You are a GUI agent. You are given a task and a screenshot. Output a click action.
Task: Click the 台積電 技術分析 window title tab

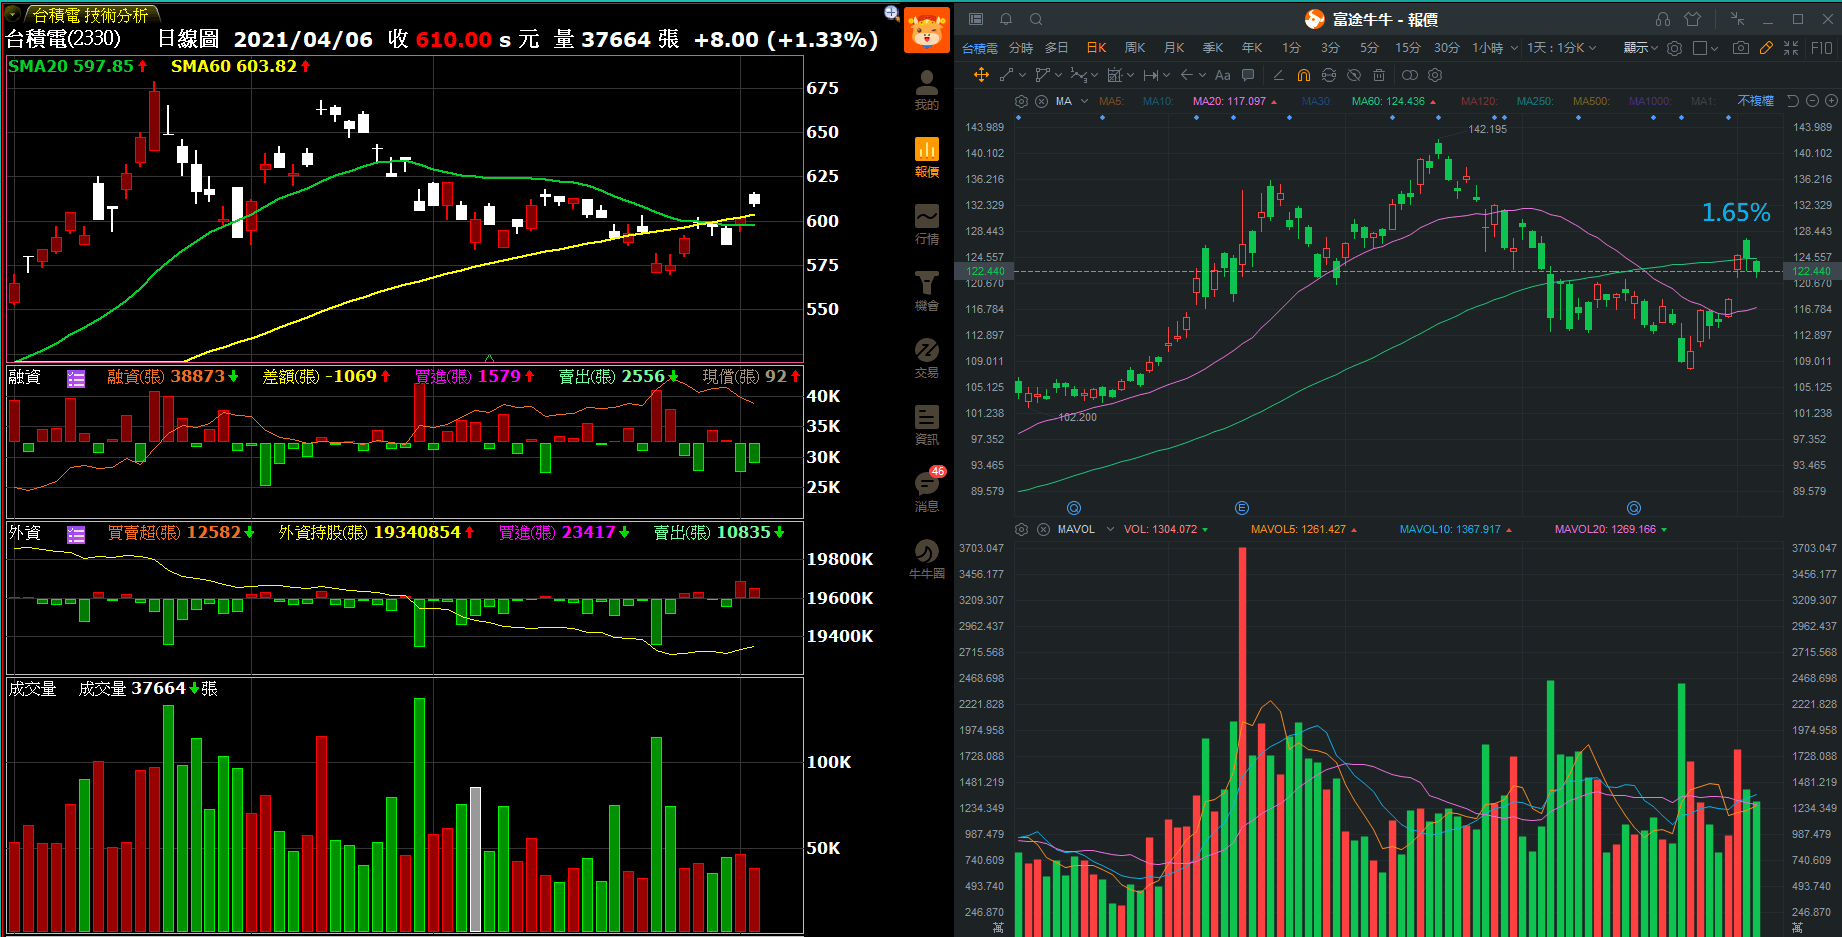90,15
